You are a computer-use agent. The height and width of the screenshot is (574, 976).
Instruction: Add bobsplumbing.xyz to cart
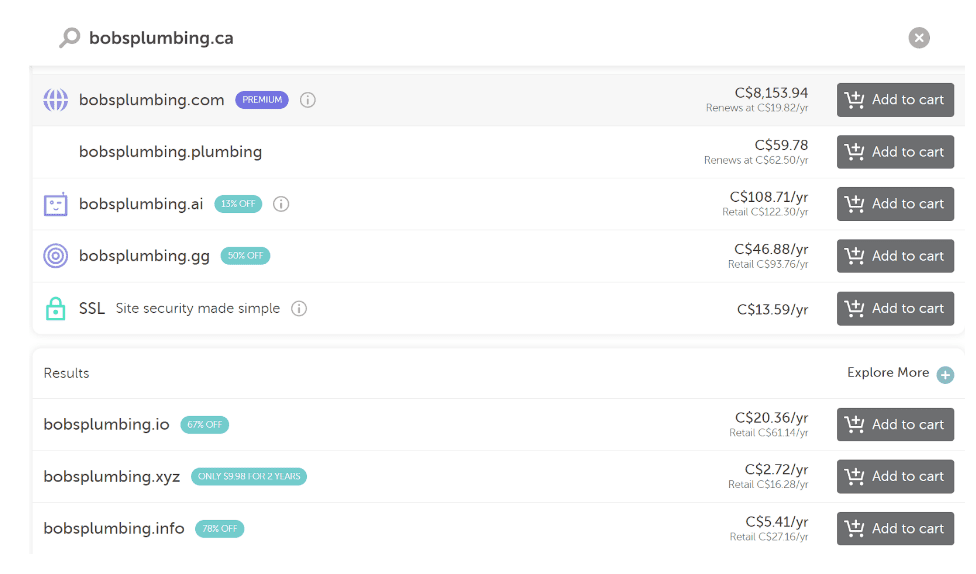point(895,476)
